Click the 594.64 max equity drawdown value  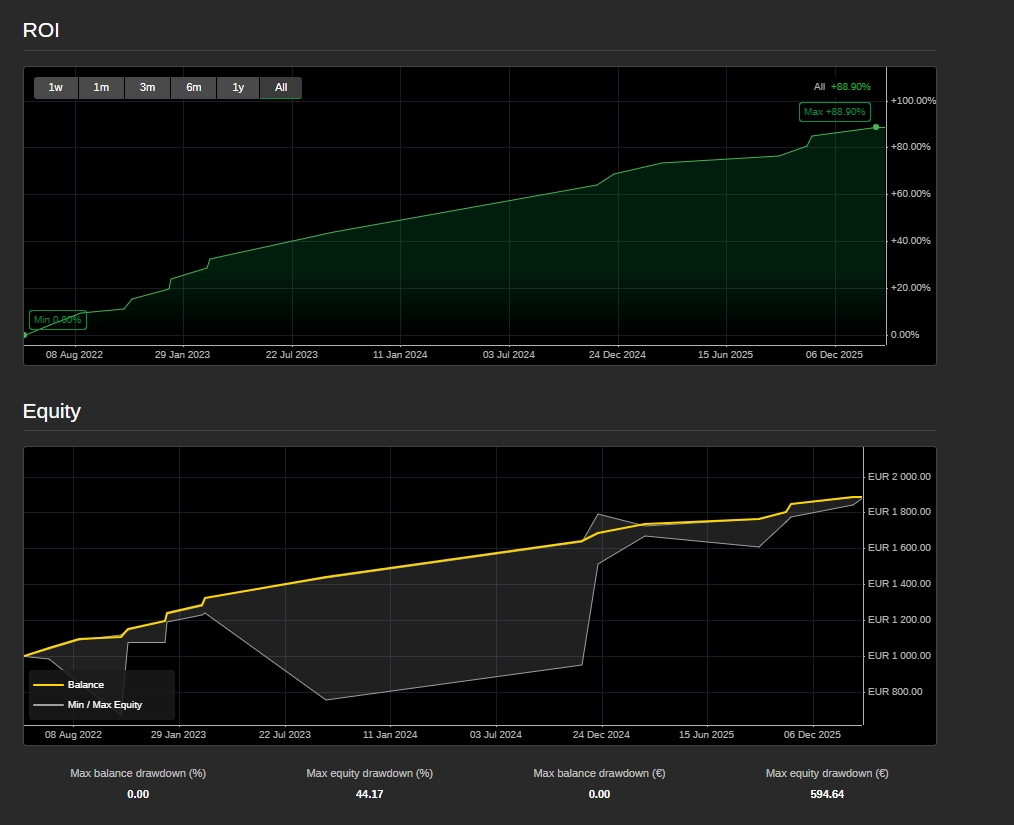click(x=826, y=794)
